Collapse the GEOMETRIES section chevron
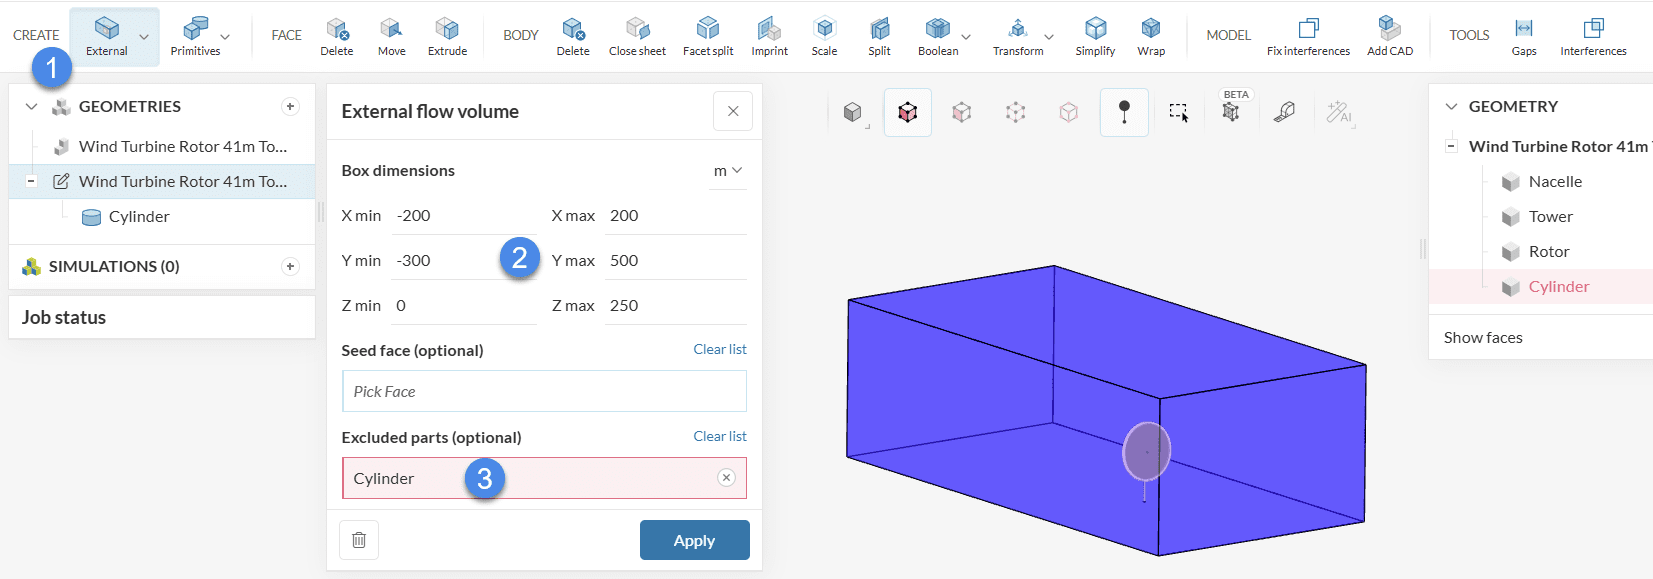Image resolution: width=1653 pixels, height=579 pixels. 32,107
